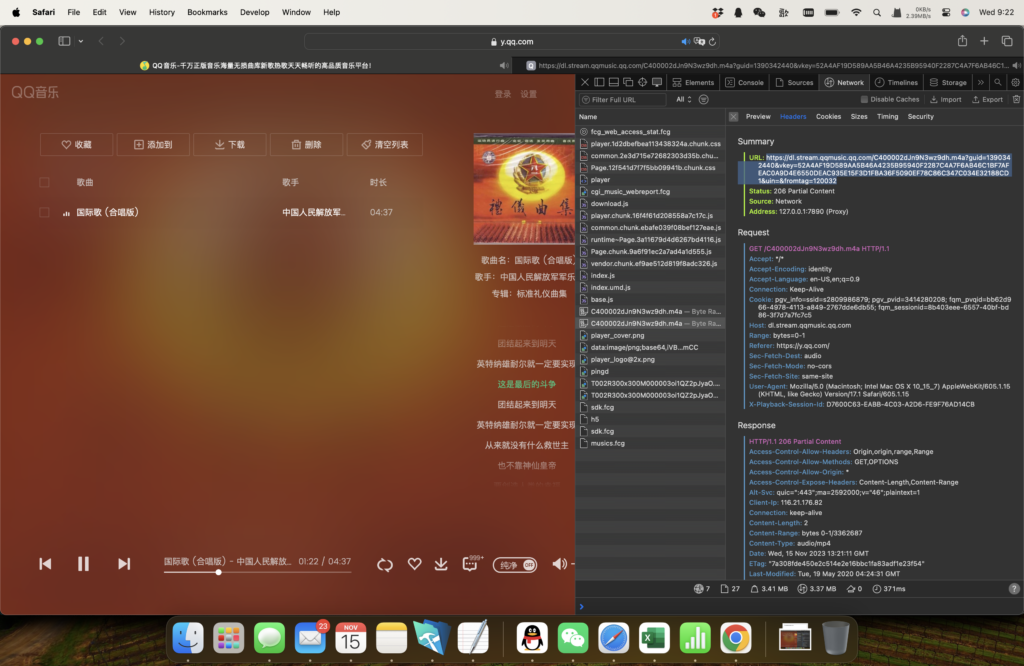The image size is (1024, 666).
Task: Click group media requests filter icon
Action: click(703, 99)
